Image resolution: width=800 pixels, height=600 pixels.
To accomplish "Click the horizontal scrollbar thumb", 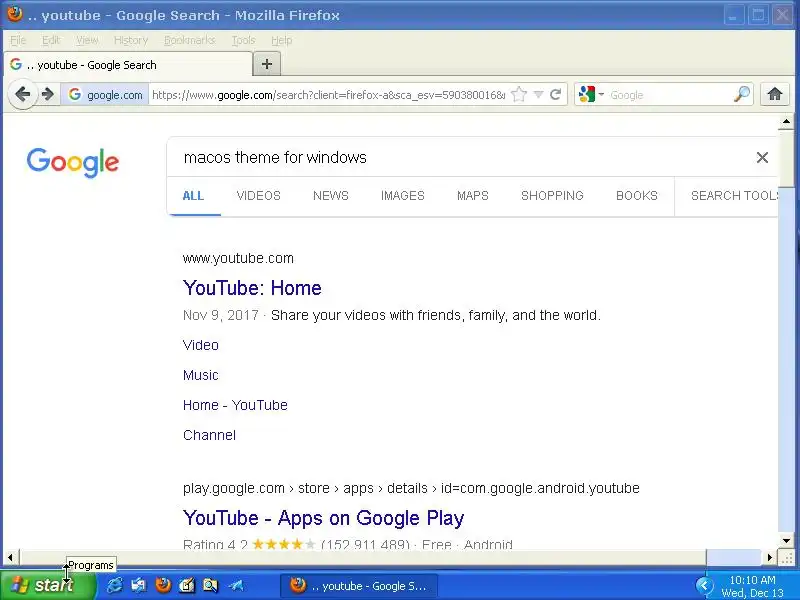I will pyautogui.click(x=362, y=558).
